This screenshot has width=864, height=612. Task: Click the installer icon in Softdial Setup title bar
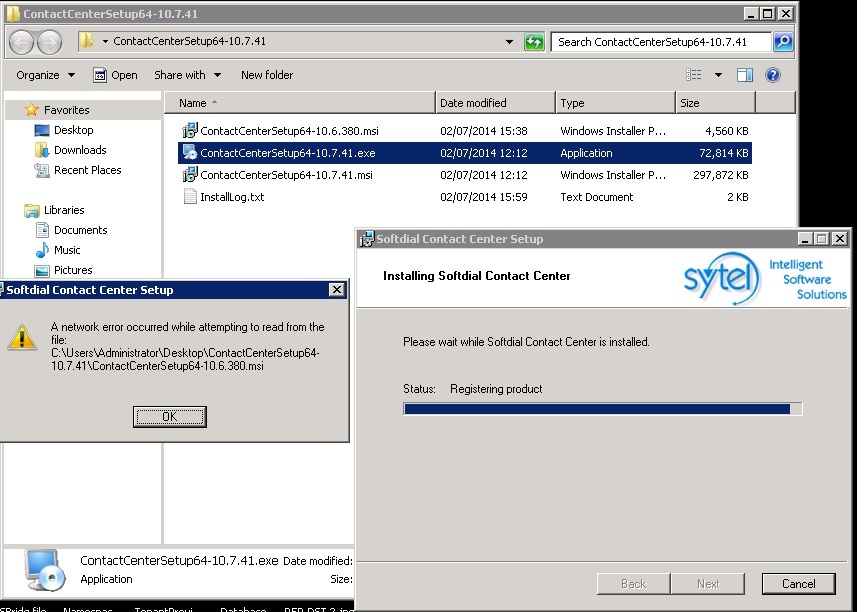(366, 239)
